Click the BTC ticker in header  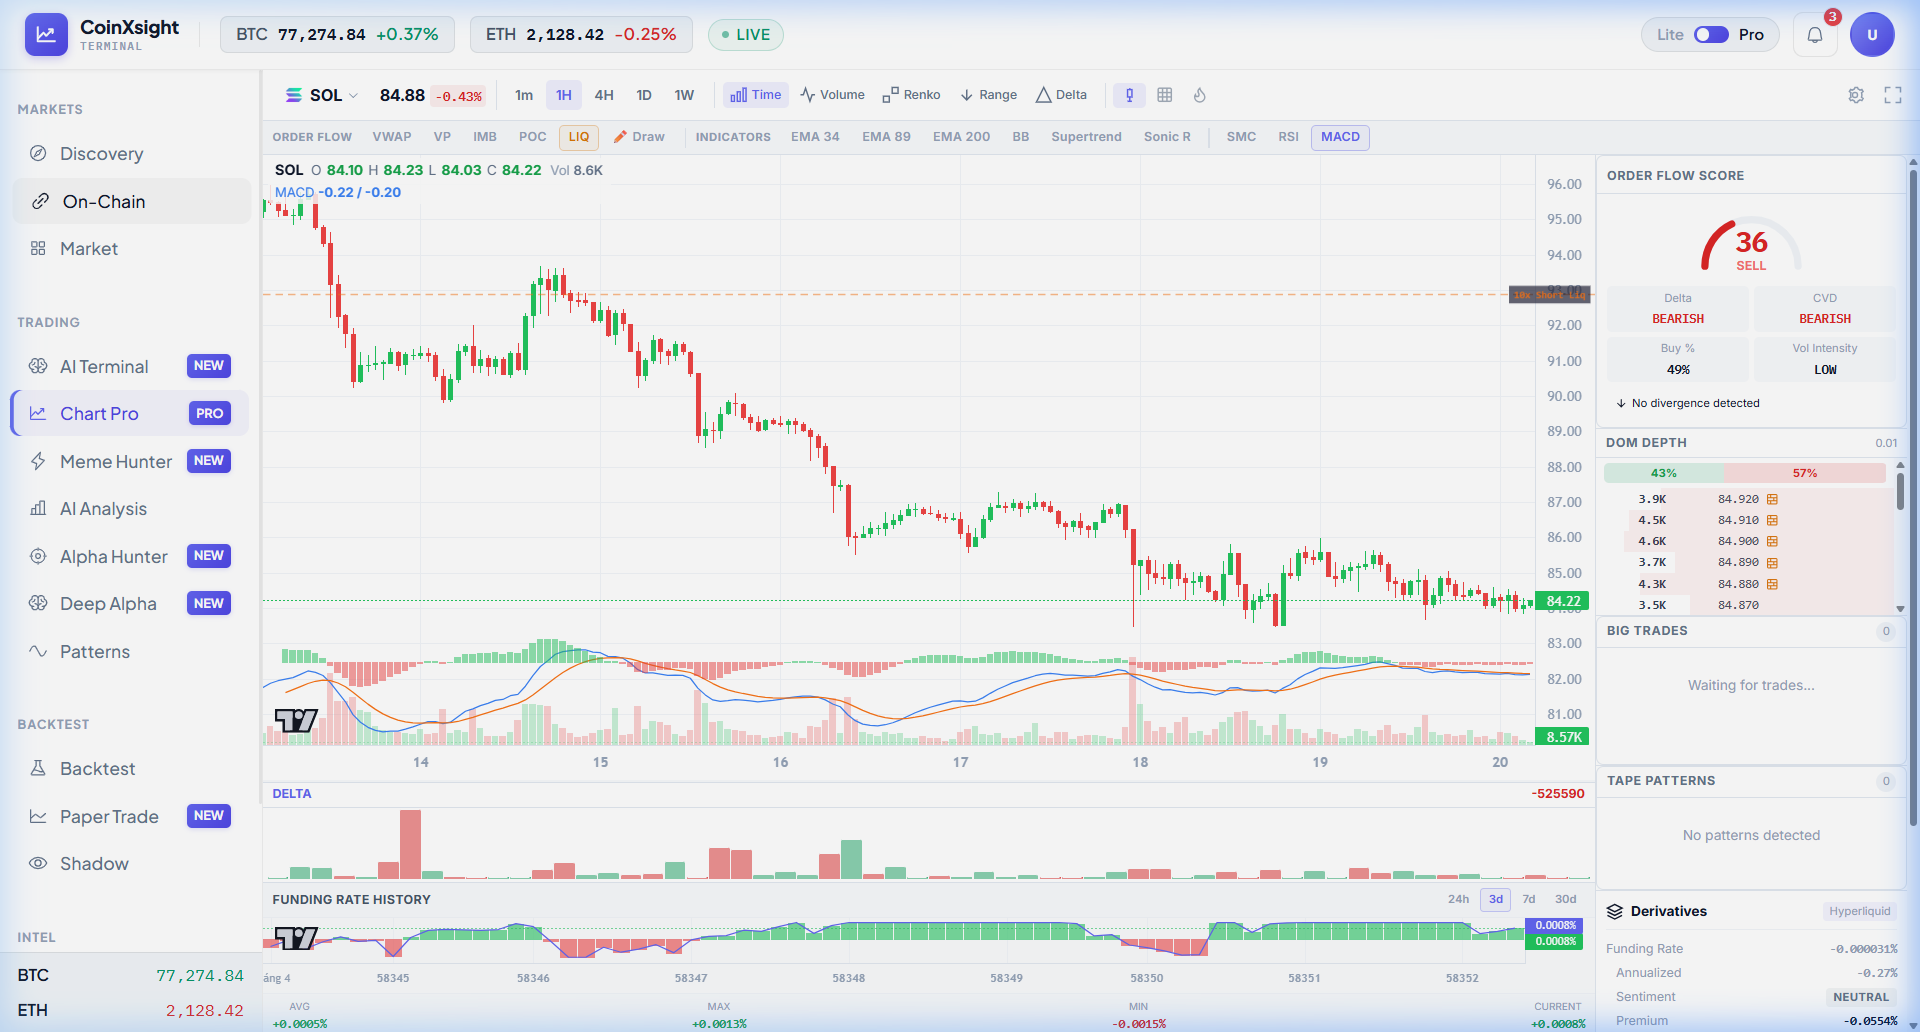[x=337, y=35]
